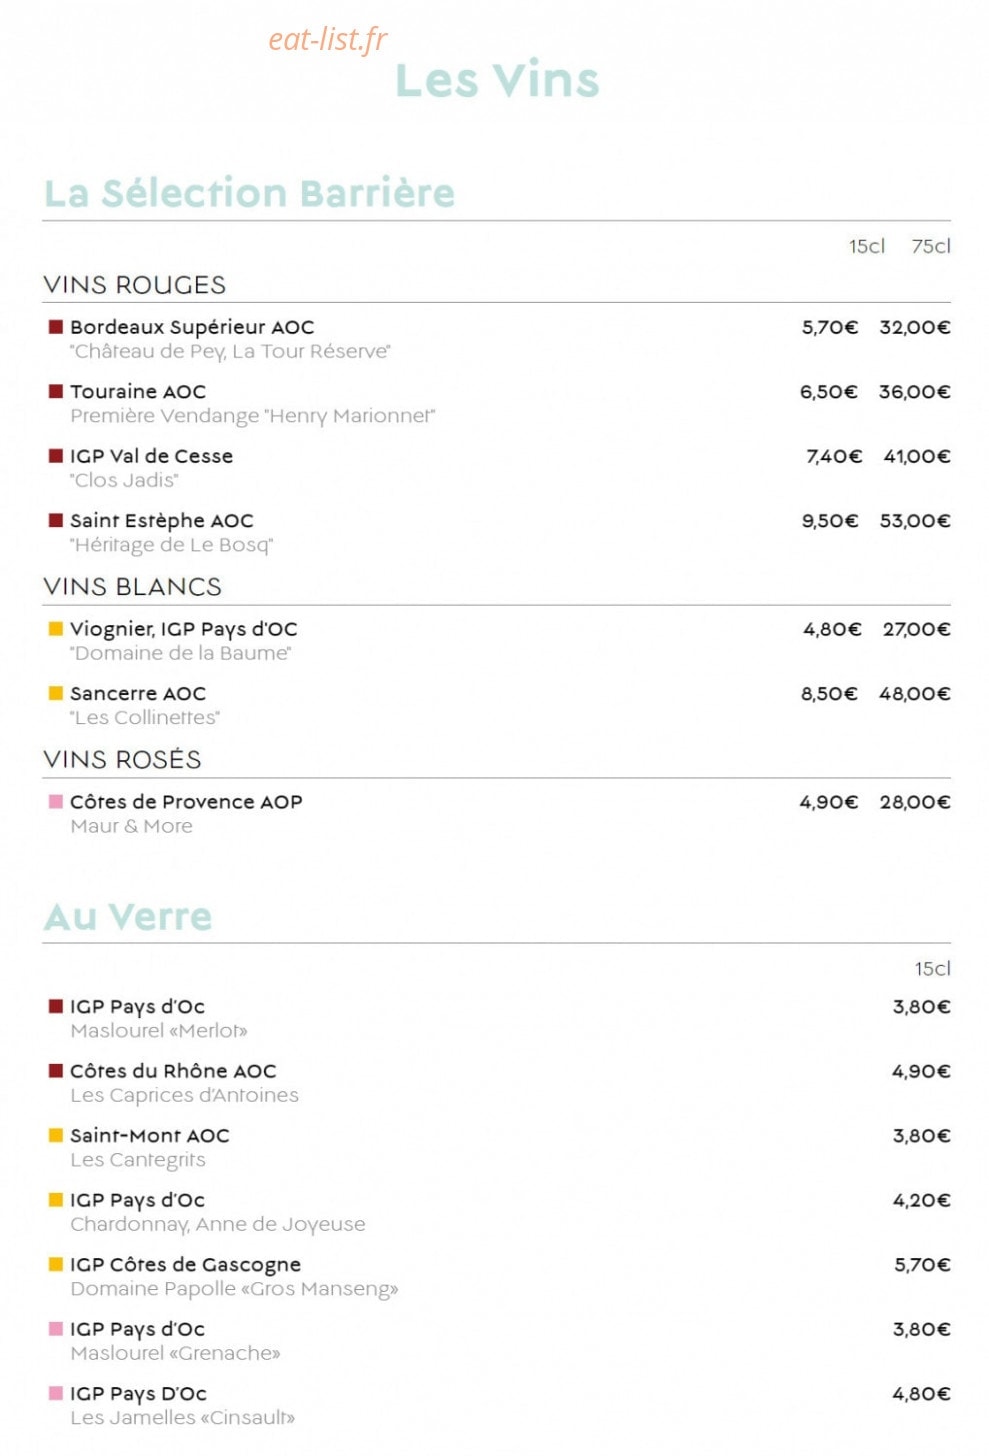Click the 5,70€ Côtes de Gascogne price
Image resolution: width=989 pixels, height=1456 pixels.
[x=922, y=1265]
